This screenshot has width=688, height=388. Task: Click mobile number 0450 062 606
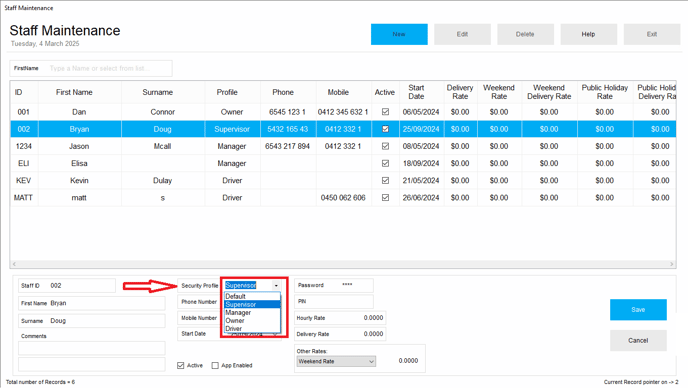[343, 198]
